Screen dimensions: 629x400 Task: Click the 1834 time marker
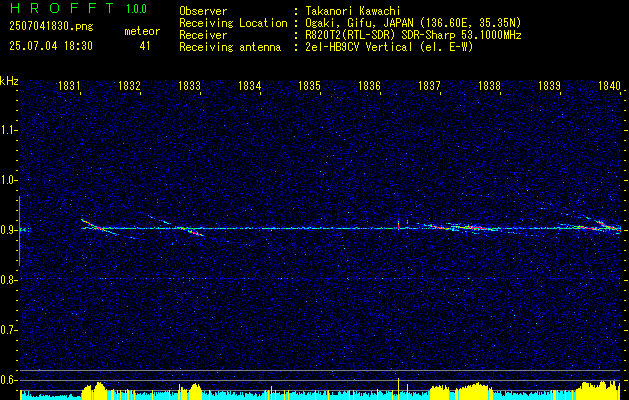pyautogui.click(x=249, y=85)
